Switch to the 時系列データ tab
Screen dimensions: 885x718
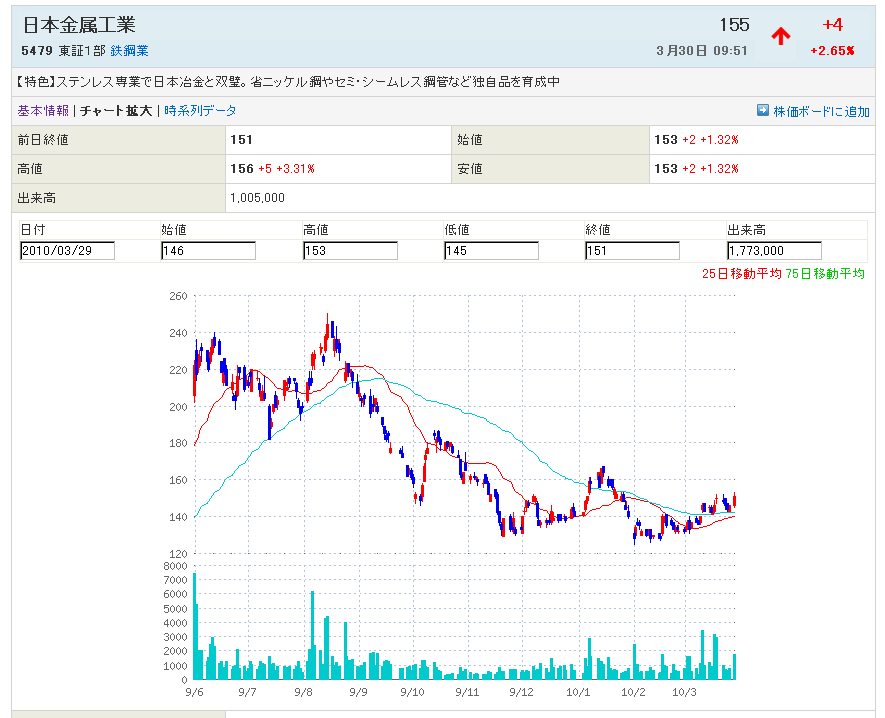200,111
